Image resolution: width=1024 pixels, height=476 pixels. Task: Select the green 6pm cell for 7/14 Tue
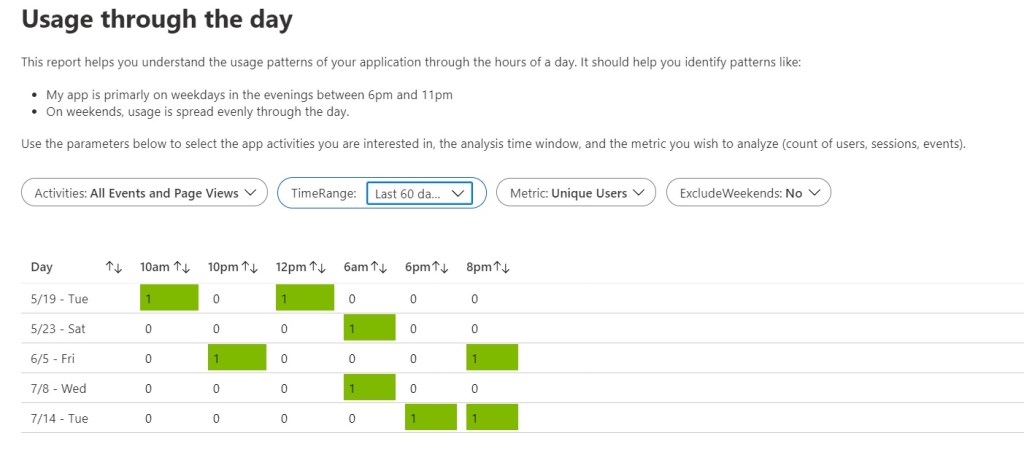[430, 418]
